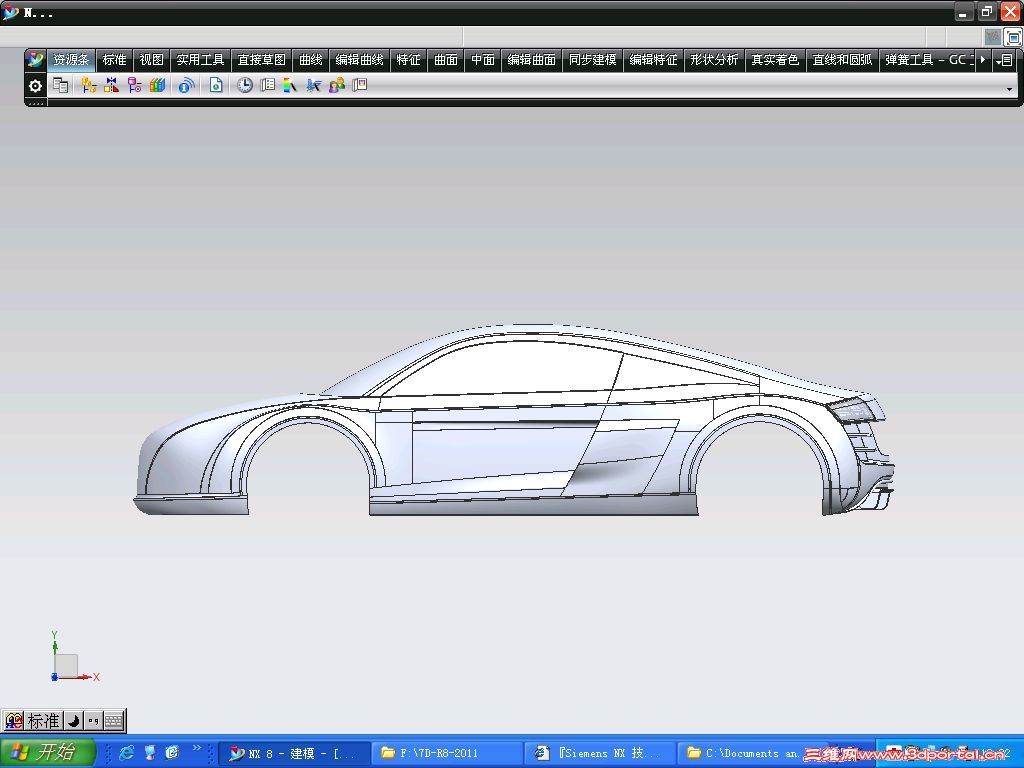This screenshot has height=768, width=1024.
Task: Switch to the 形状分析 tab
Action: pos(714,60)
